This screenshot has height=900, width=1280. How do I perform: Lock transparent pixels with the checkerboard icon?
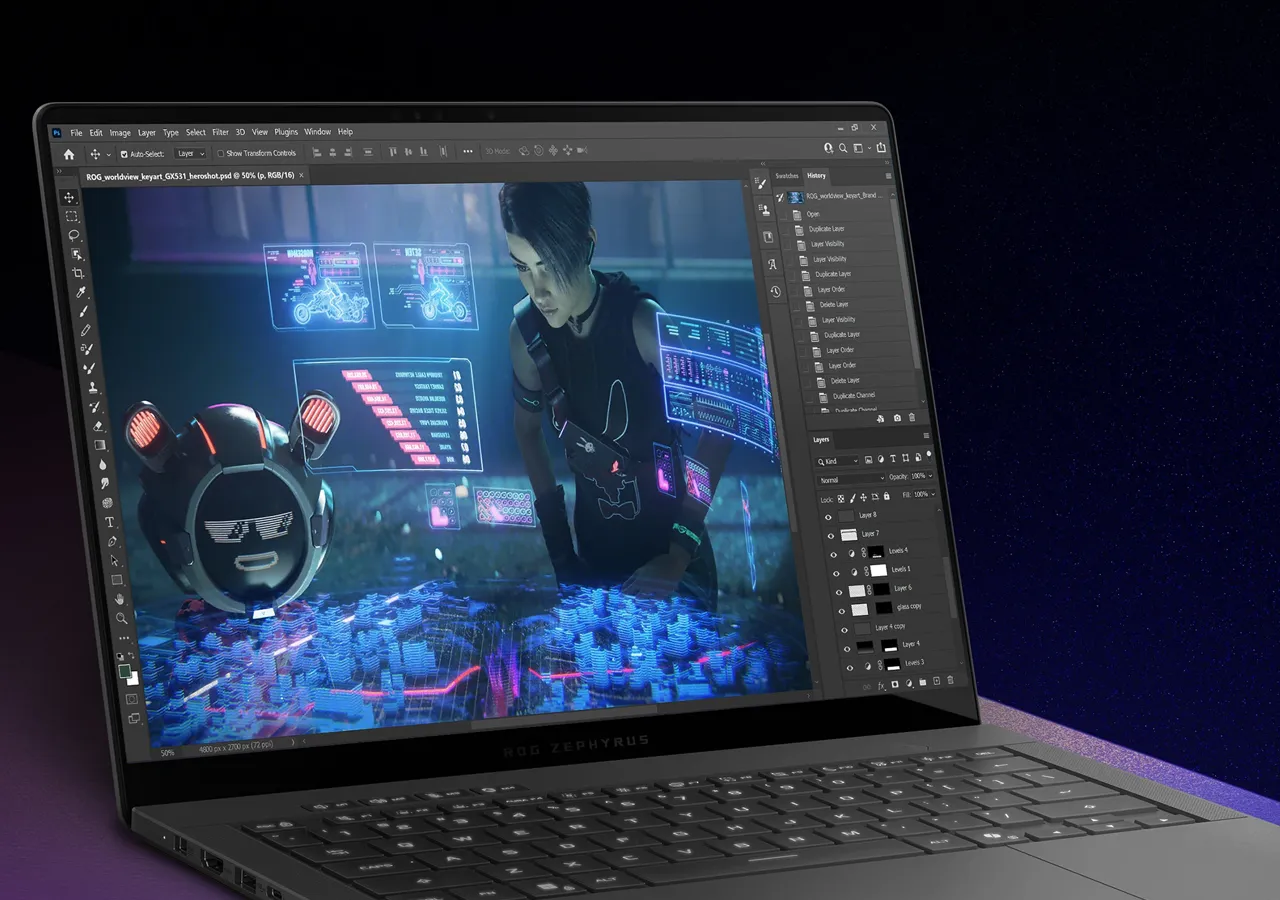pyautogui.click(x=840, y=498)
